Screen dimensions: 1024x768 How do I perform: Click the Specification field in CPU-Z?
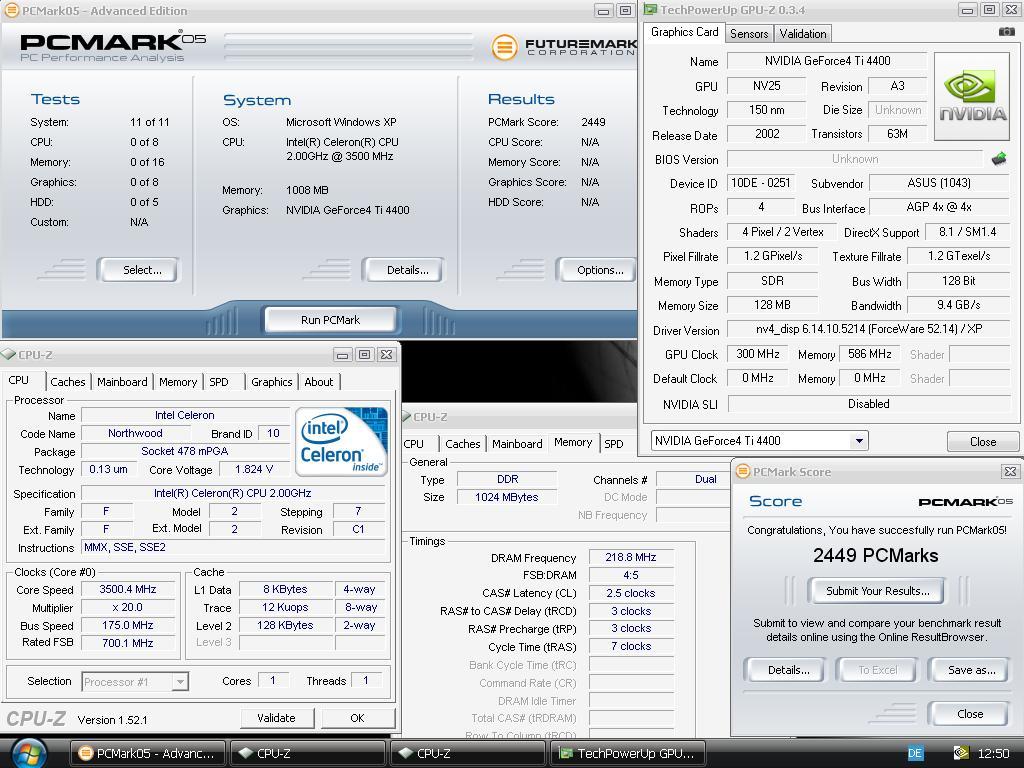(x=232, y=493)
